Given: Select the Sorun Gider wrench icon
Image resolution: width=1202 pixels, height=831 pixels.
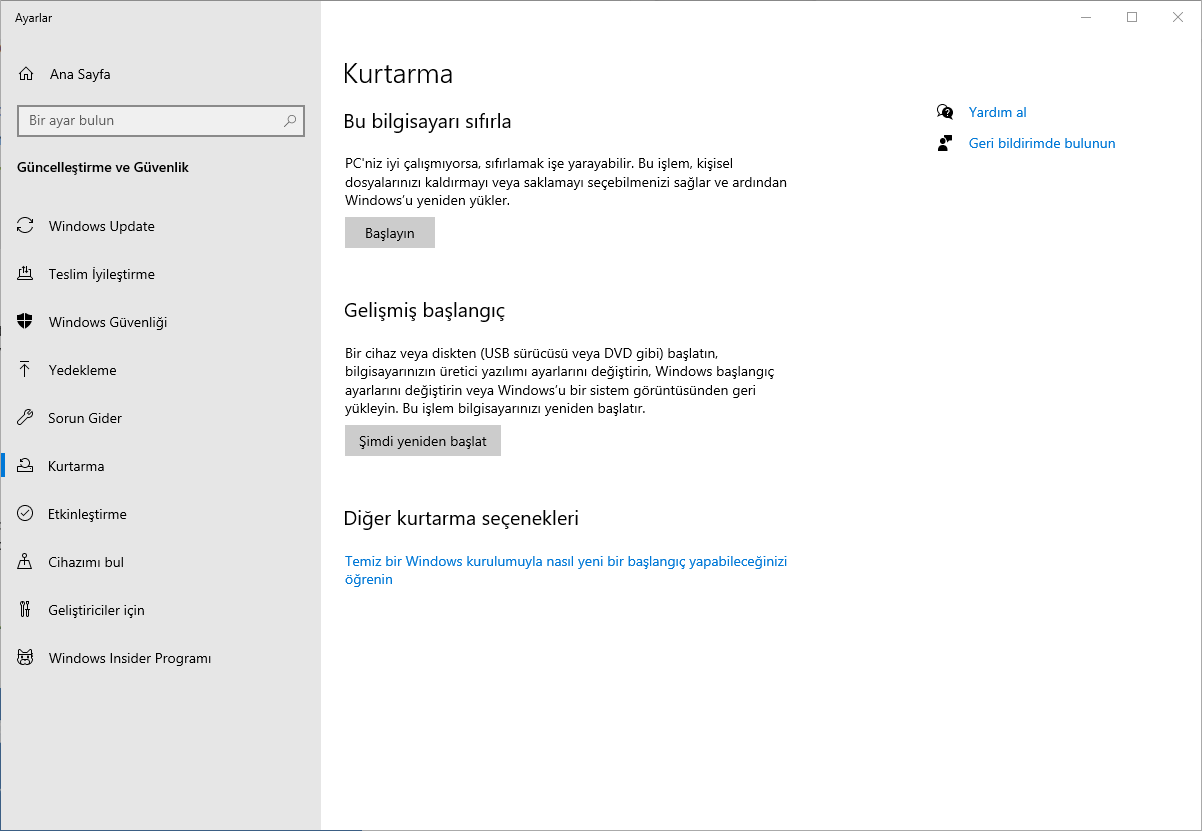Looking at the screenshot, I should click(x=26, y=418).
